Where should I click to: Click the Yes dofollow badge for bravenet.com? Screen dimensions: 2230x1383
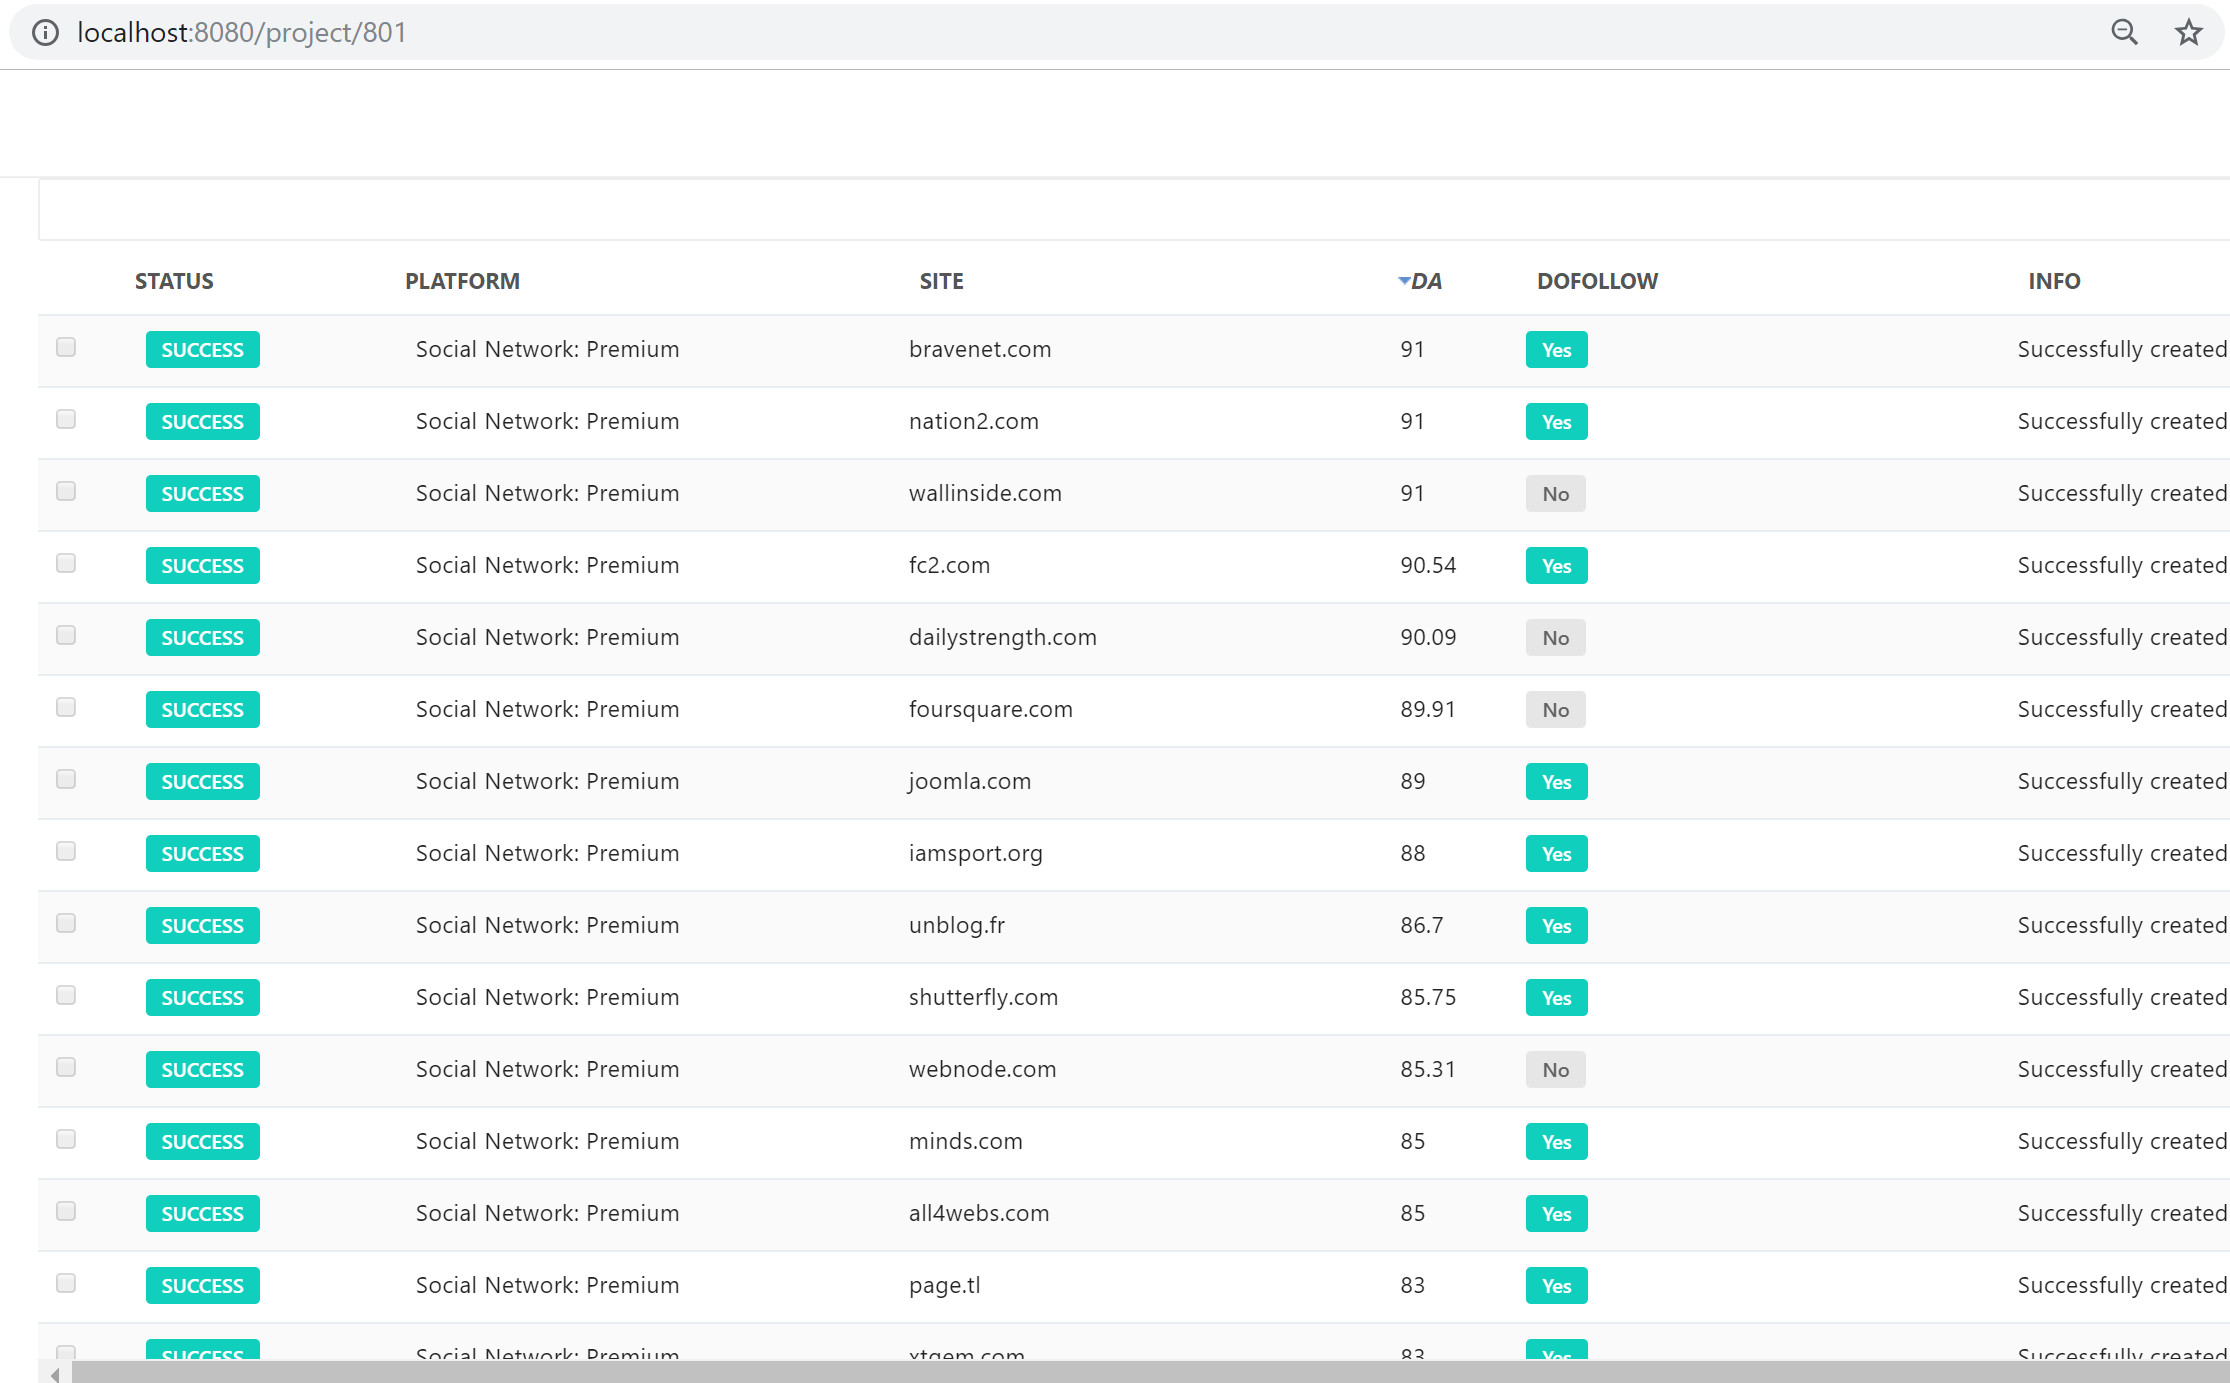point(1556,350)
